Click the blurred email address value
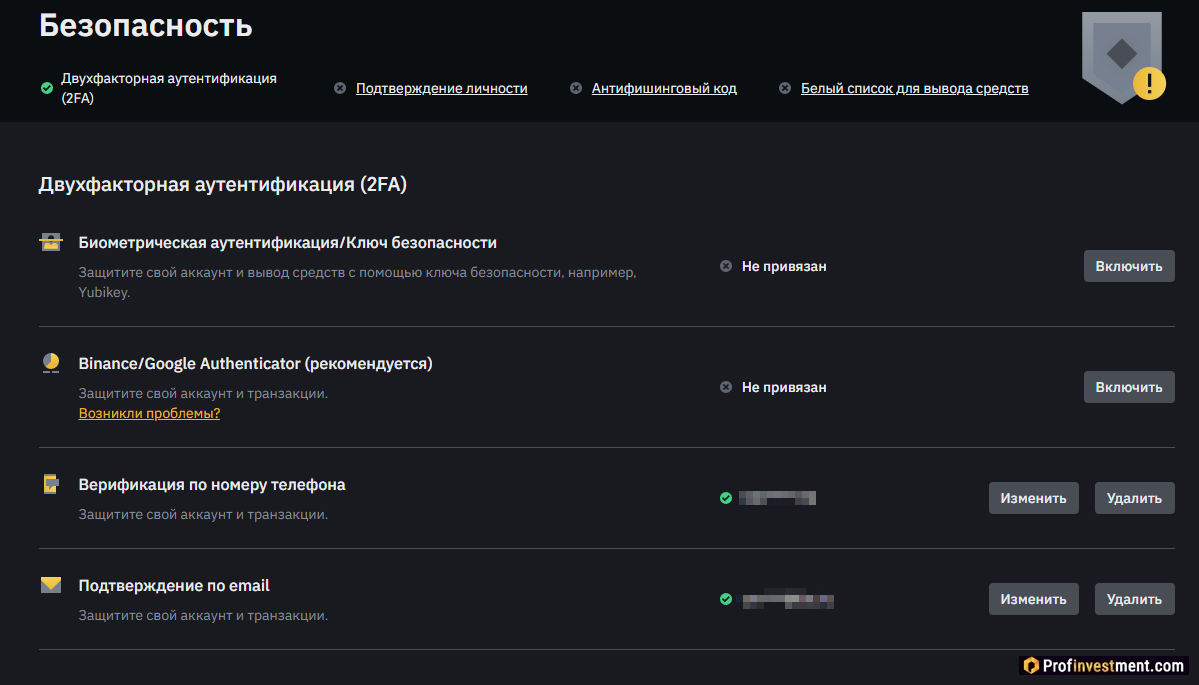The height and width of the screenshot is (685, 1199). pyautogui.click(x=788, y=599)
